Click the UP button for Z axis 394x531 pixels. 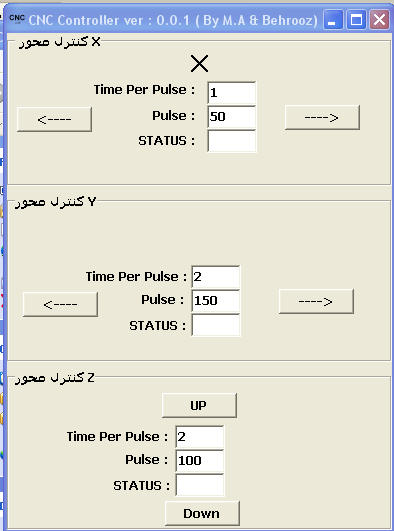(x=199, y=405)
